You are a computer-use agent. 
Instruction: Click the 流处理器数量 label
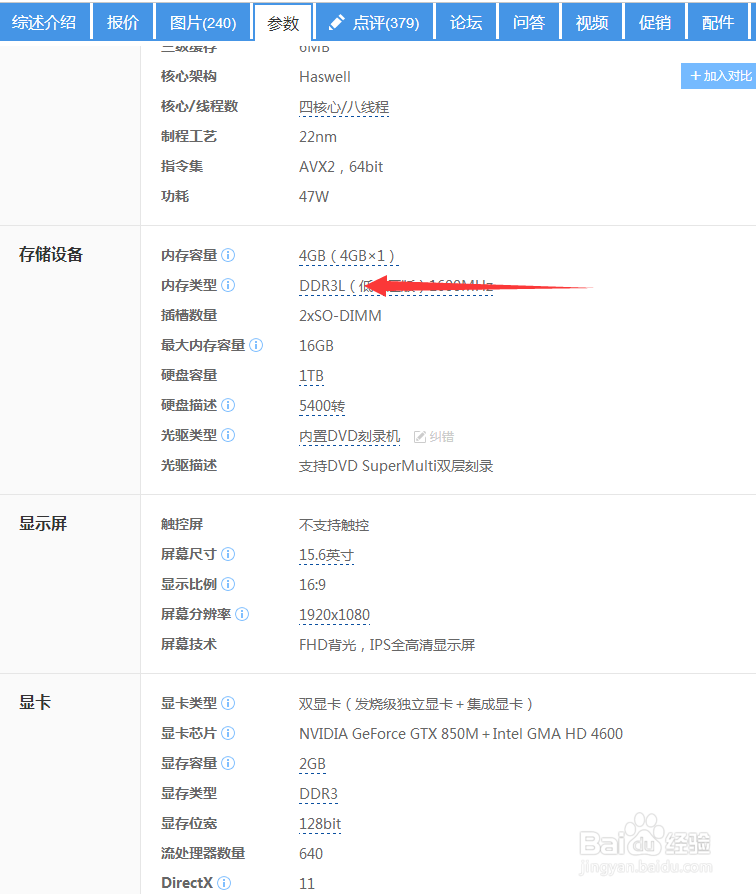click(x=203, y=853)
